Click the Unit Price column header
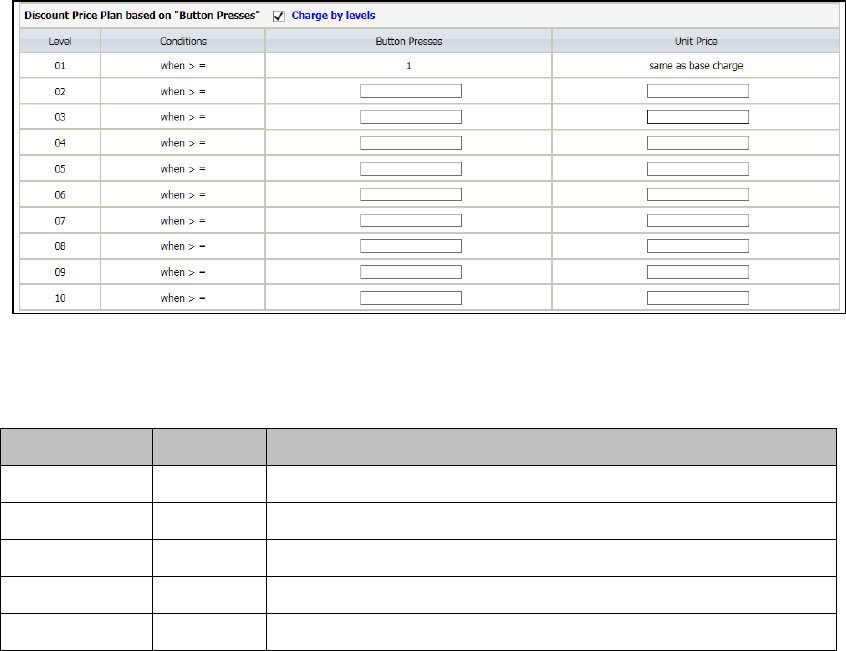 [x=696, y=41]
